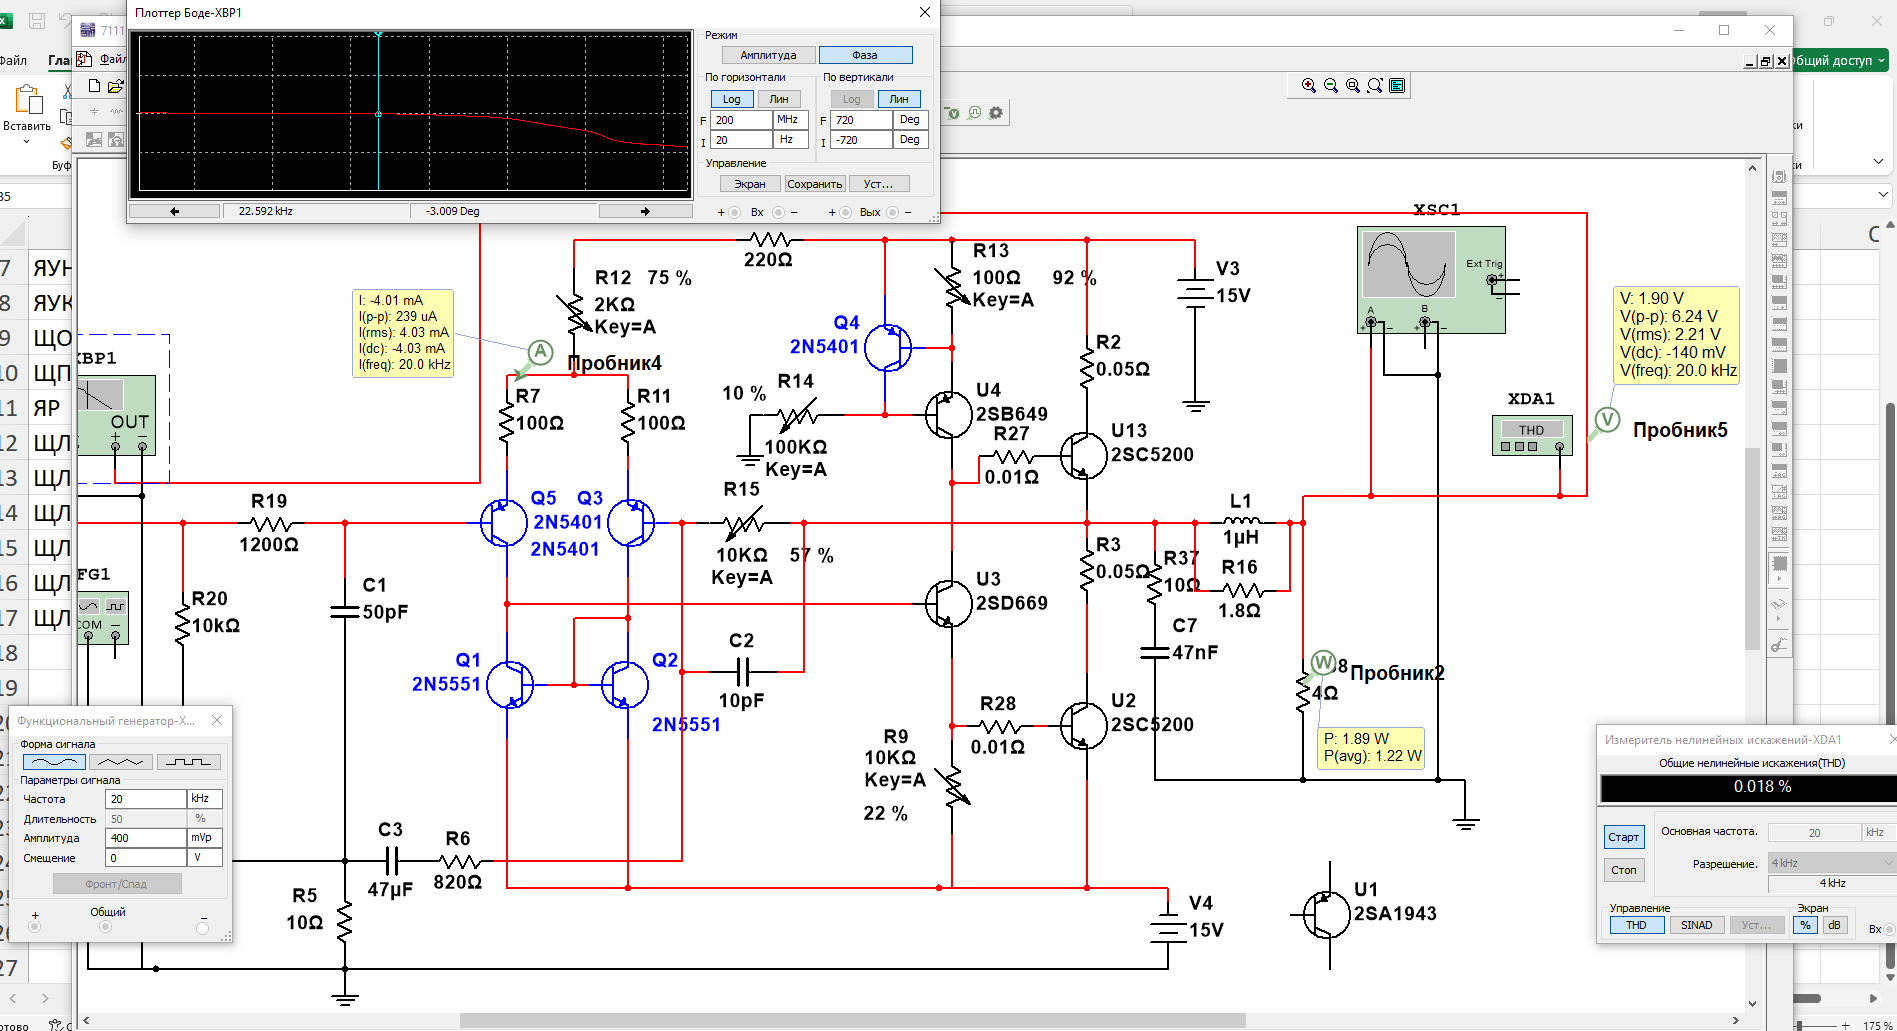Switch analyzer to SINAD mode
The height and width of the screenshot is (1031, 1897).
pyautogui.click(x=1696, y=925)
